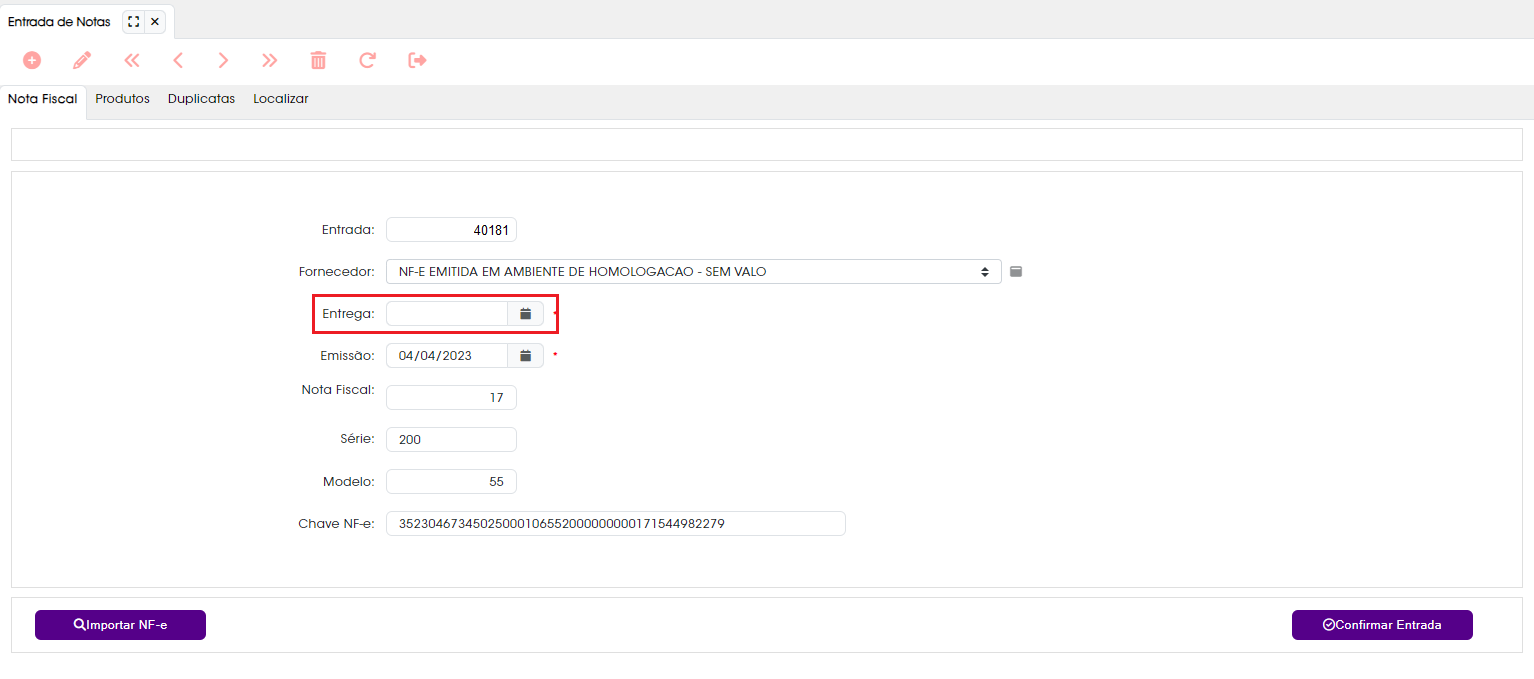
Task: Refresh with the circular arrow icon
Action: [367, 60]
